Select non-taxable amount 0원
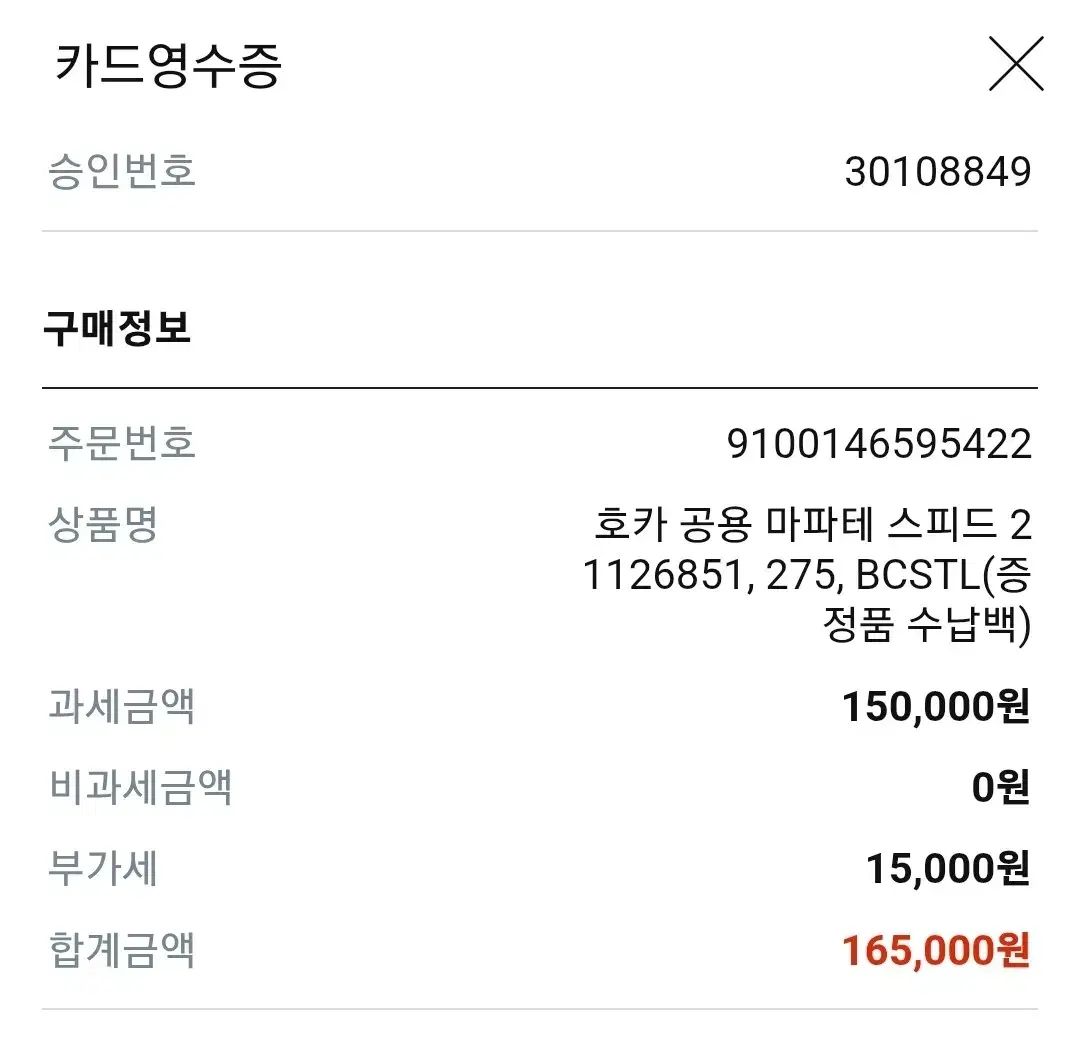1080x1057 pixels. (x=1000, y=789)
